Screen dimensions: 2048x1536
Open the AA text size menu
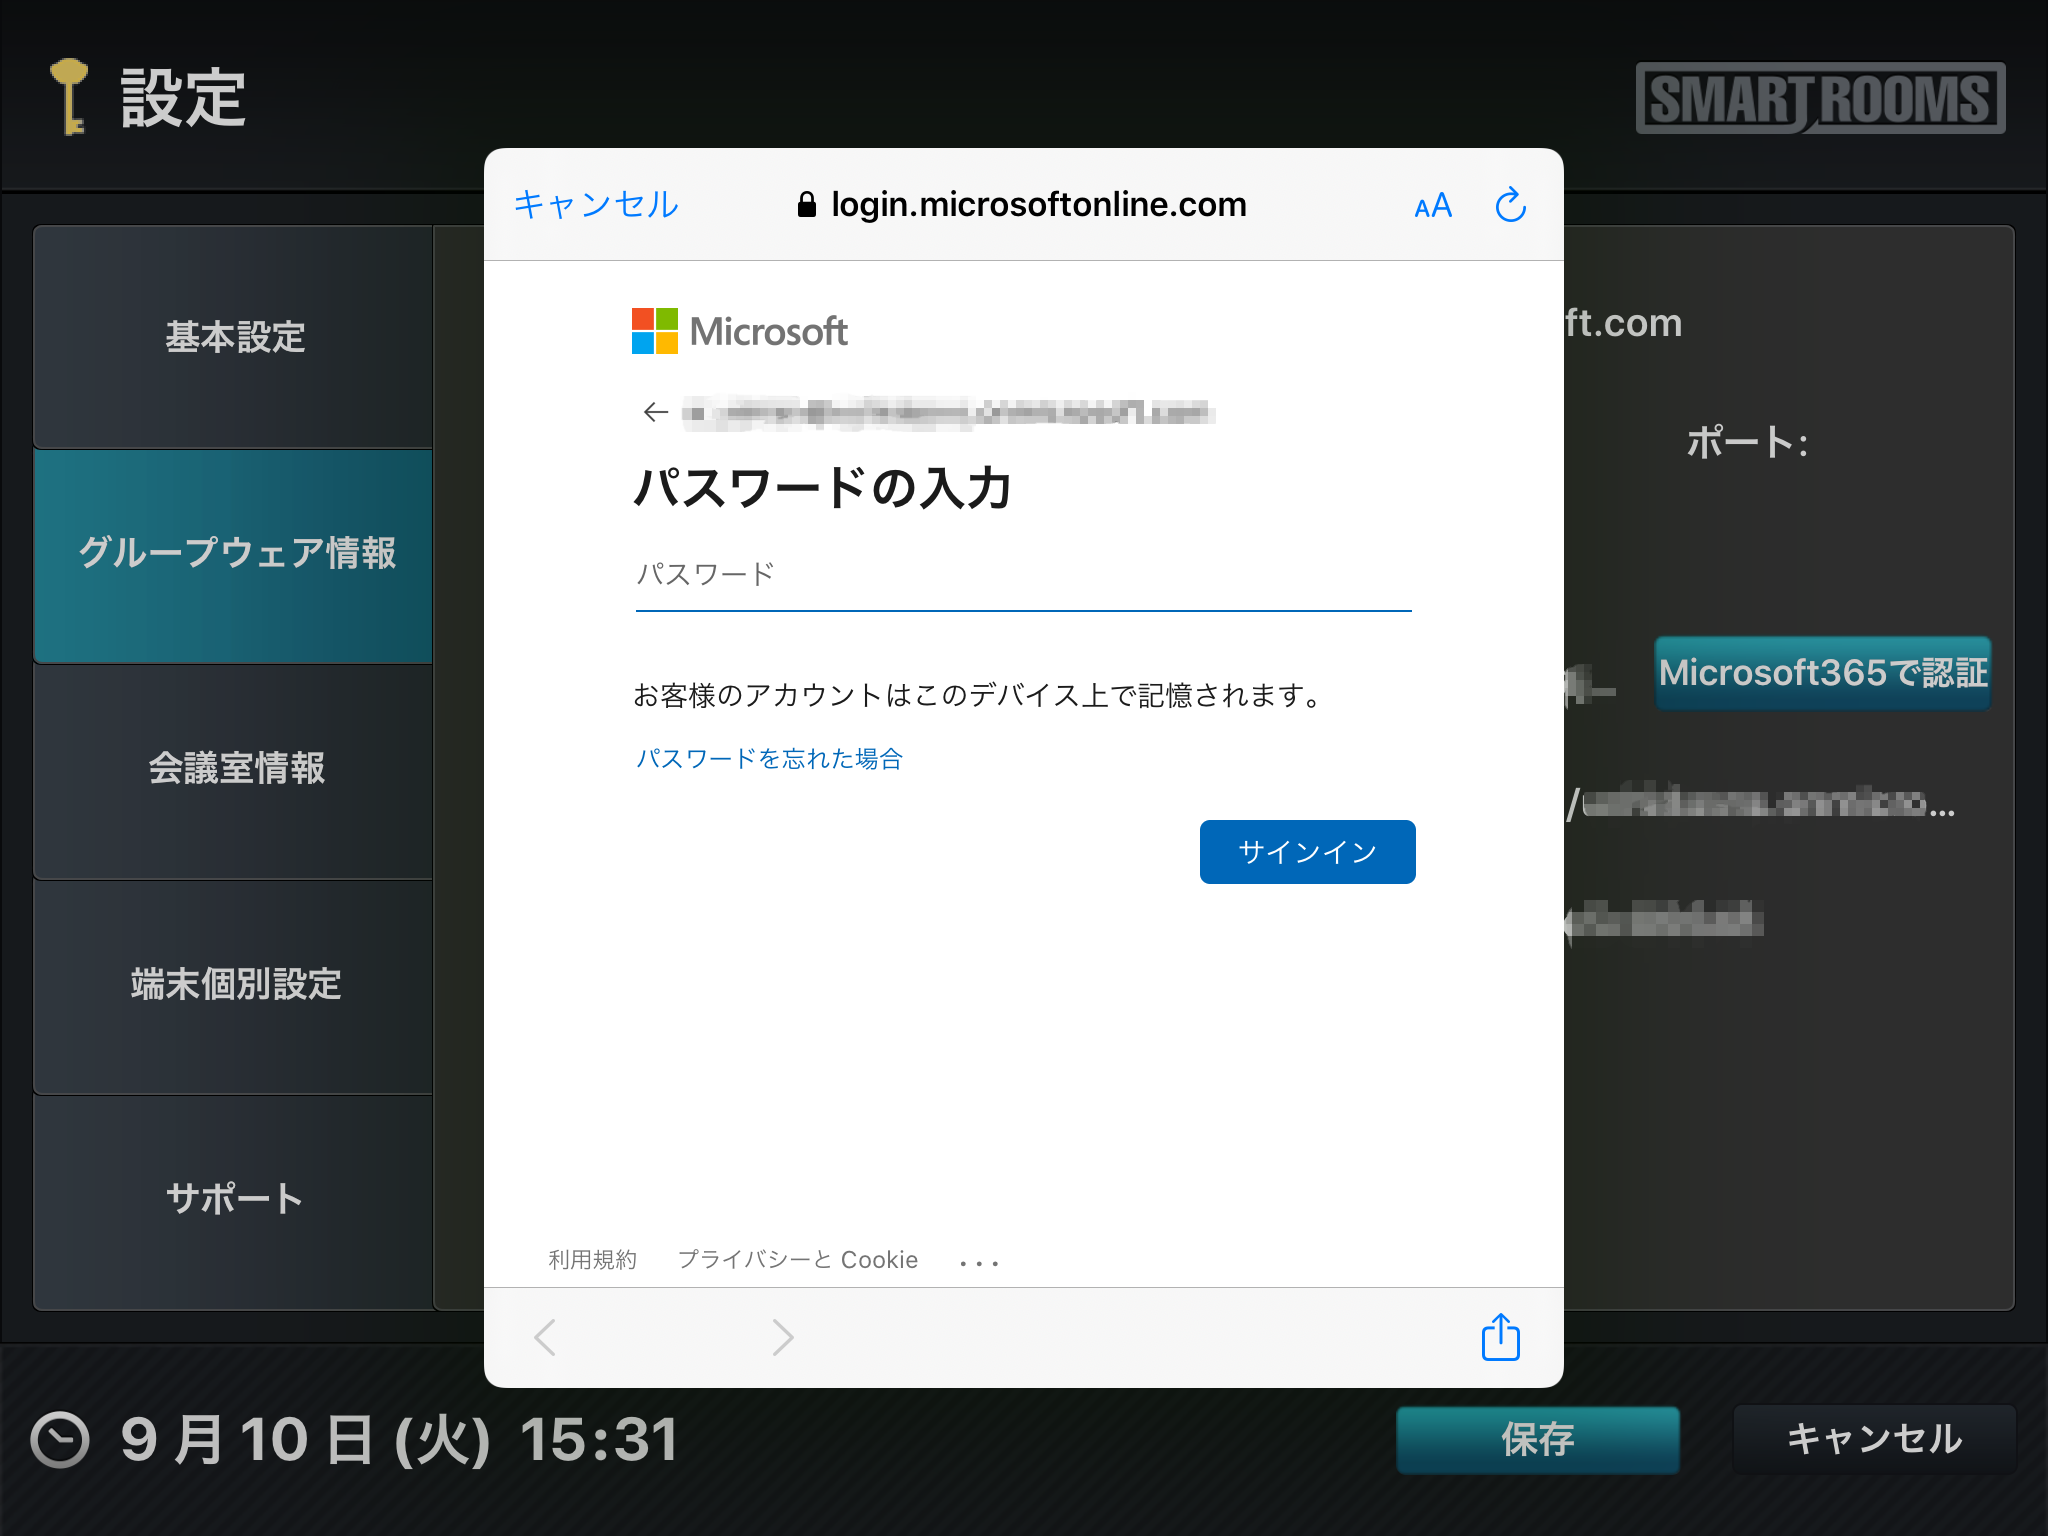point(1432,206)
